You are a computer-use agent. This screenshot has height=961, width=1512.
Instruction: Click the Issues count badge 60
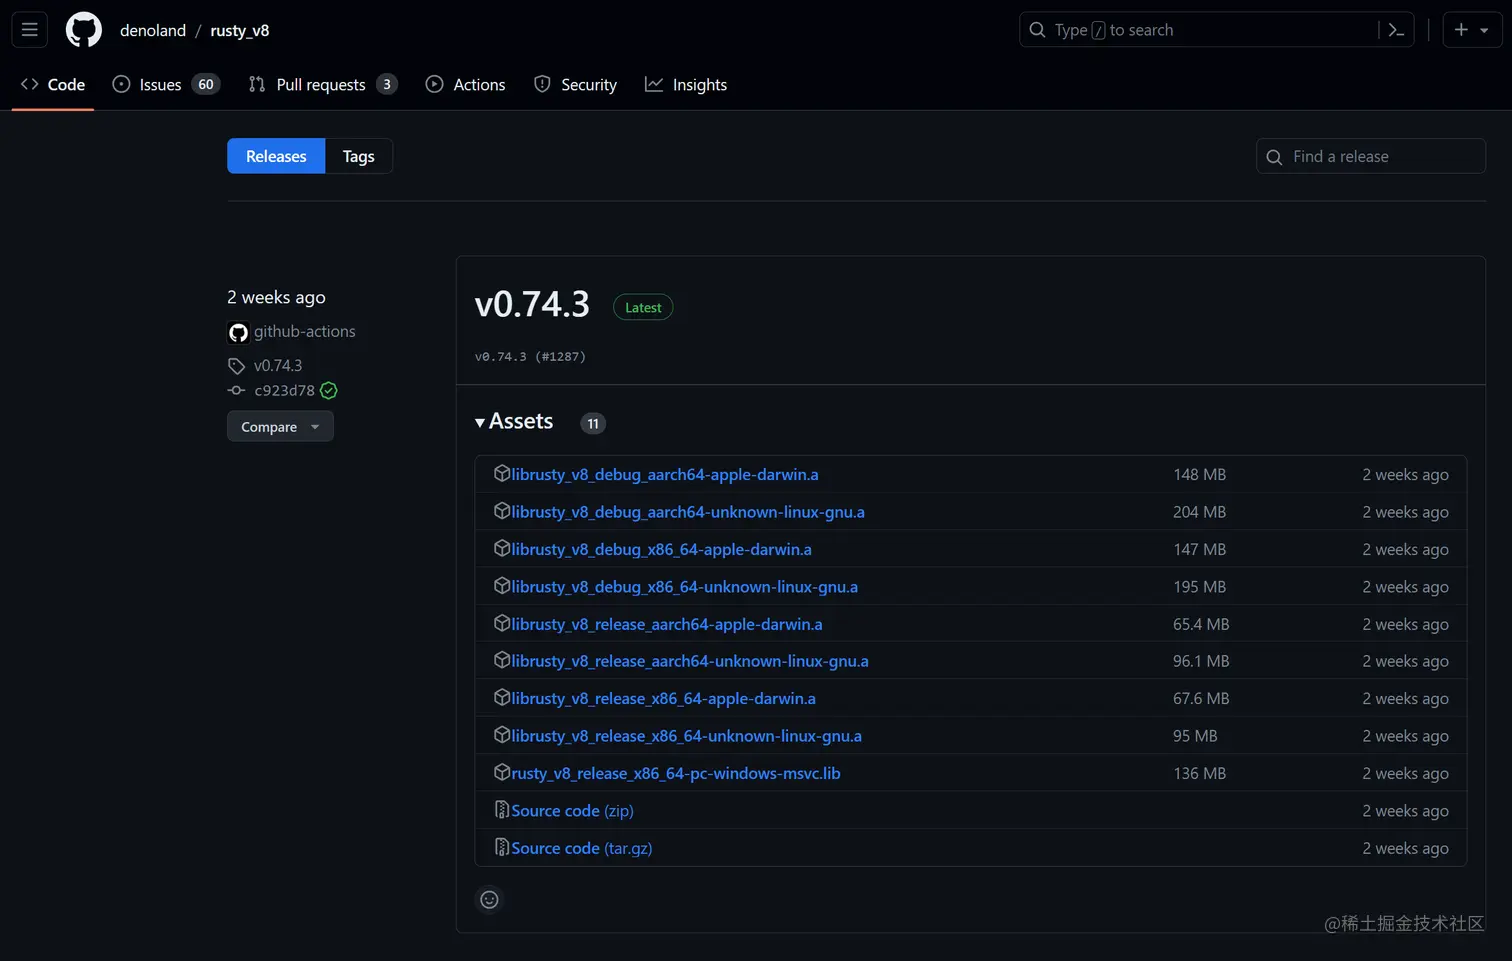(x=206, y=85)
